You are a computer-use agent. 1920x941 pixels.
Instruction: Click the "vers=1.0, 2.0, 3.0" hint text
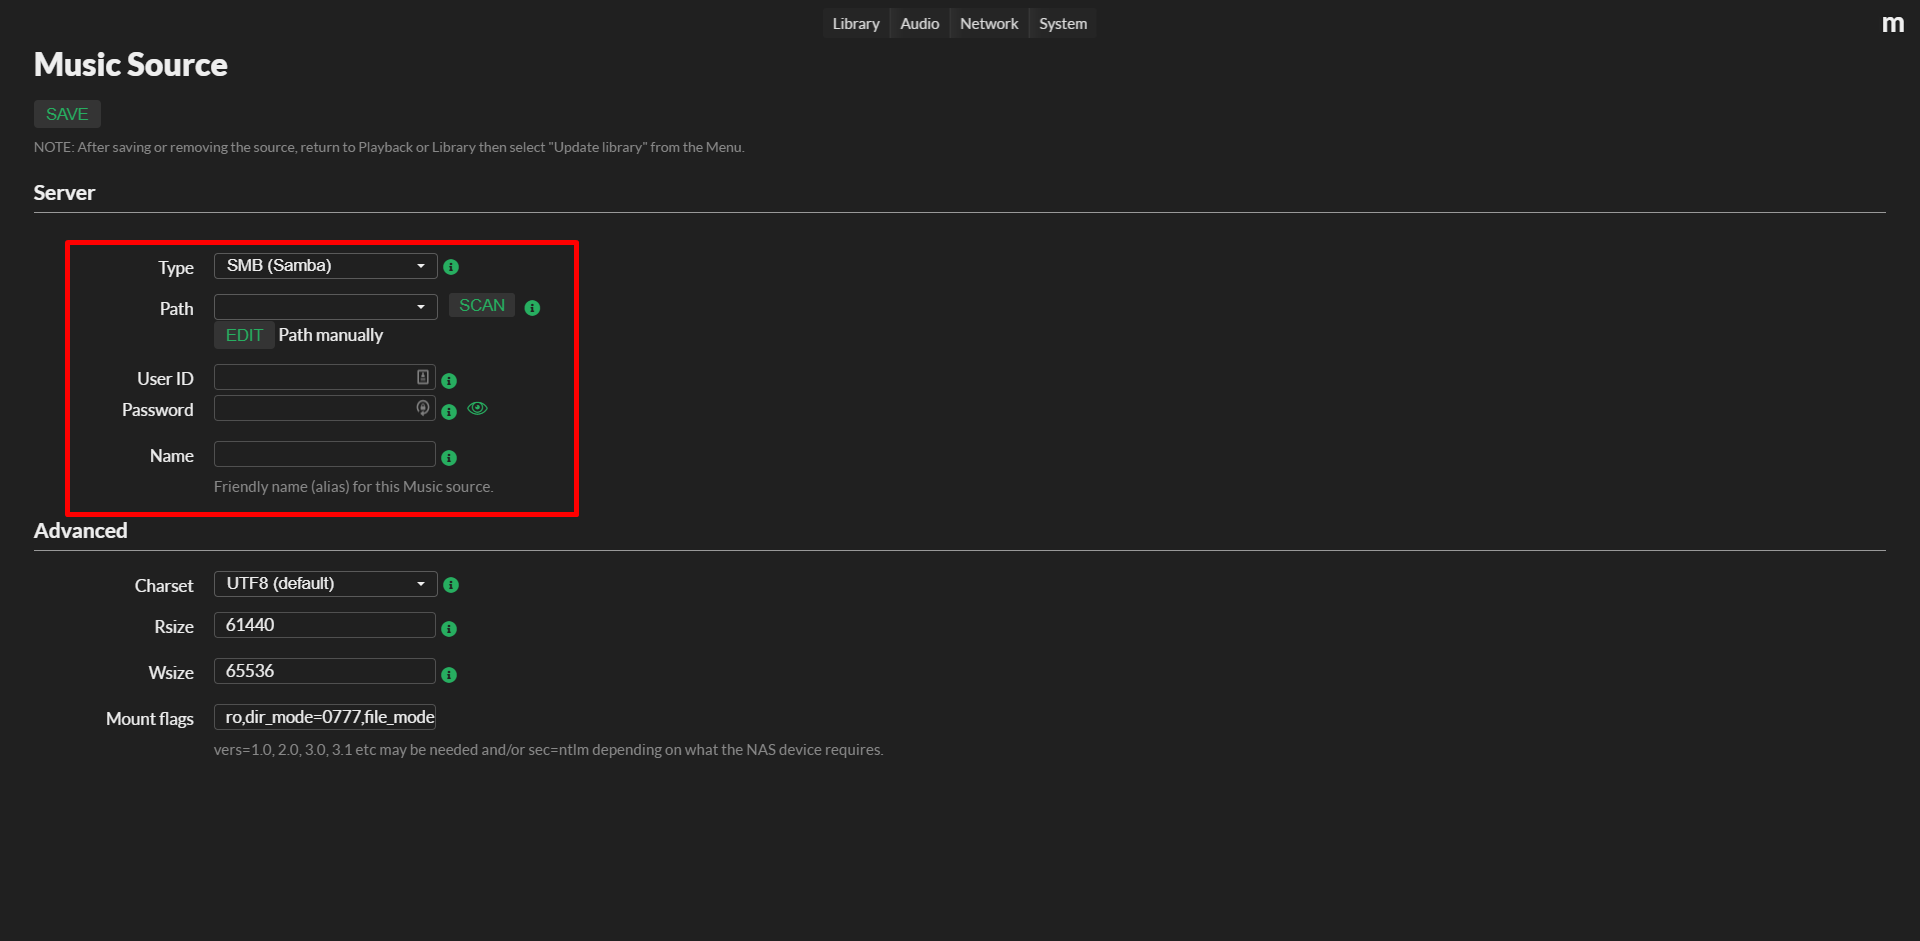tap(548, 750)
